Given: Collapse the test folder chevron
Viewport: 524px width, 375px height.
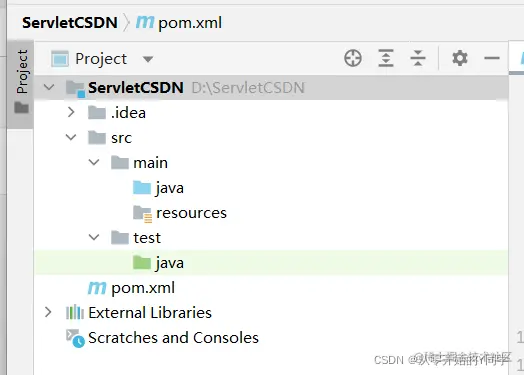Looking at the screenshot, I should click(94, 237).
